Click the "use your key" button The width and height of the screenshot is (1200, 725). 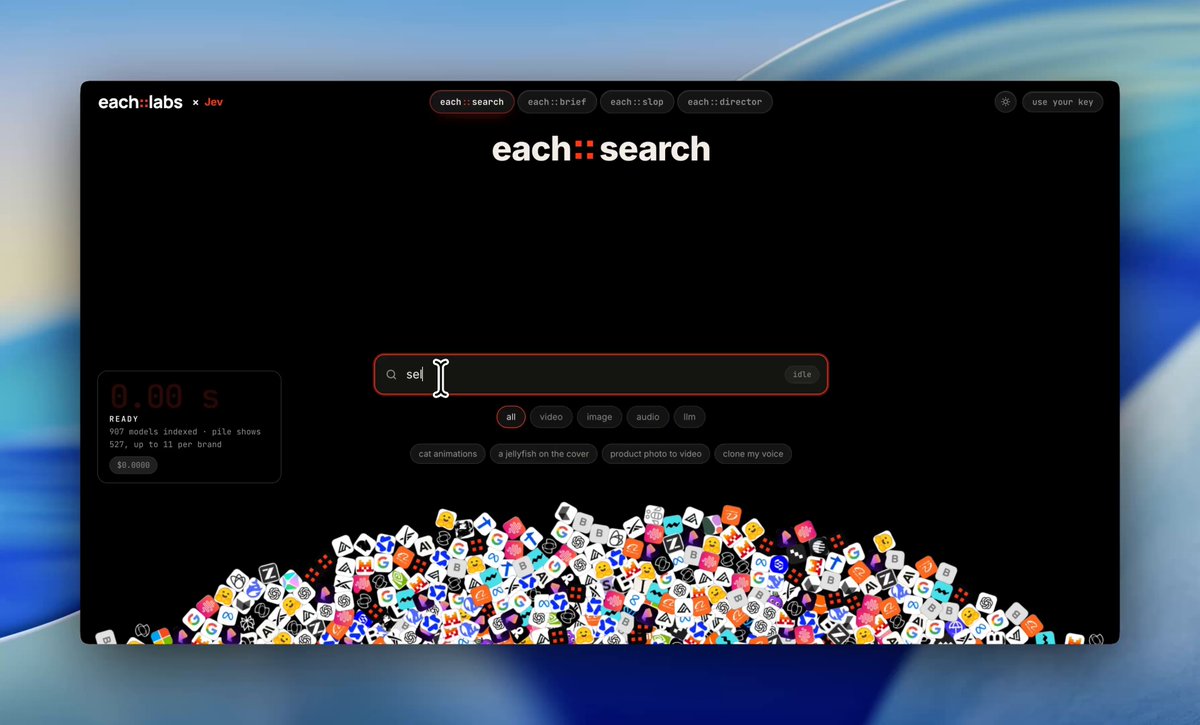pos(1062,102)
